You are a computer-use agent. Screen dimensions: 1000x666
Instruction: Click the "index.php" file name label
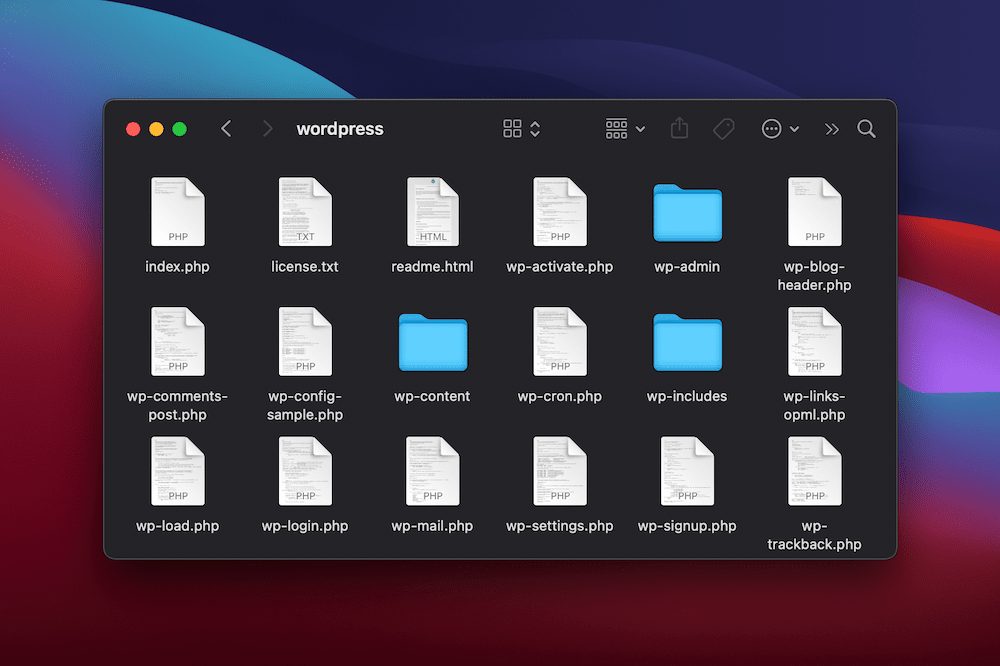177,267
